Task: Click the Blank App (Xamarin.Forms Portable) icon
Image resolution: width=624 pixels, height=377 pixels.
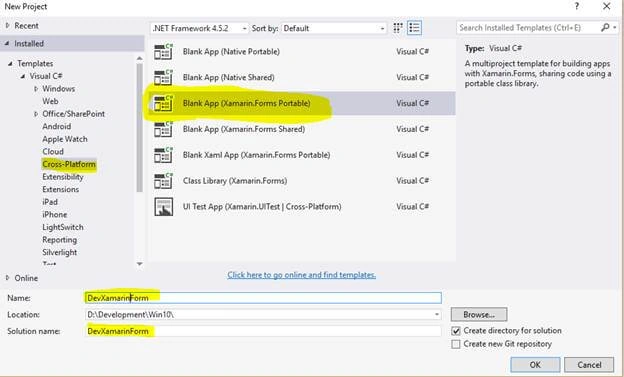Action: pos(163,104)
